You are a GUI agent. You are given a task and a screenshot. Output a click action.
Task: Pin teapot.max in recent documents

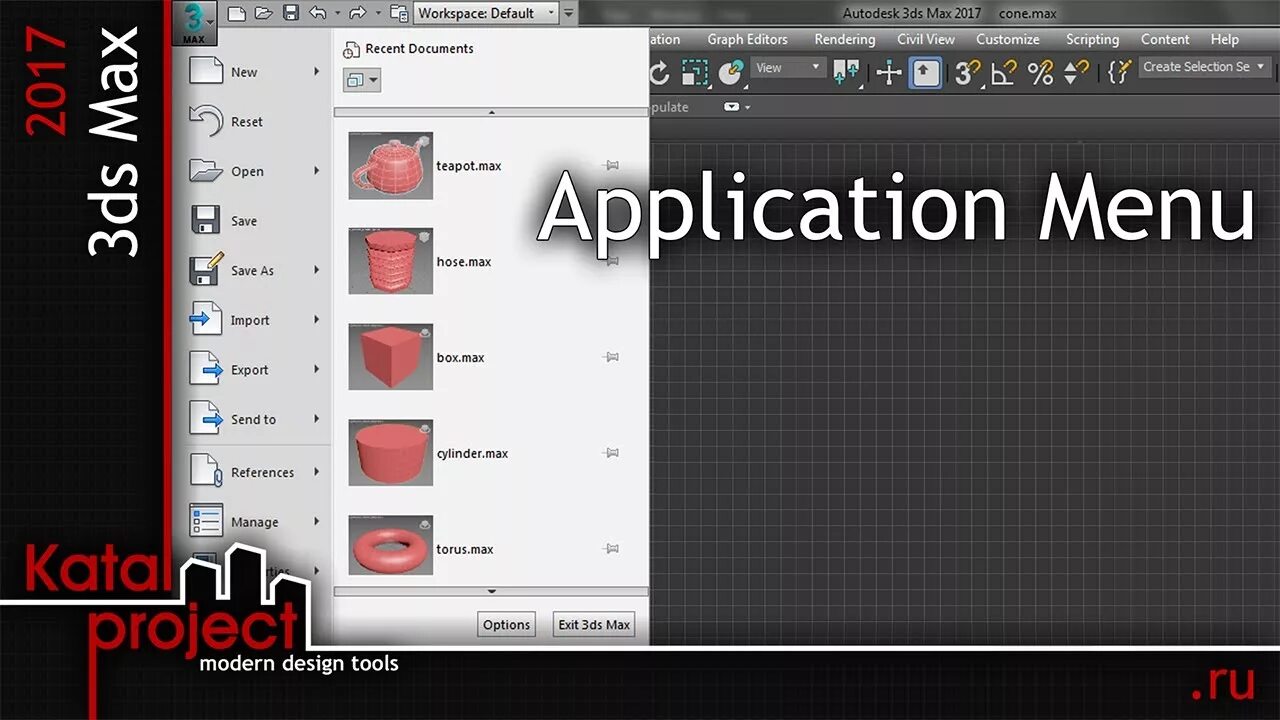(612, 165)
